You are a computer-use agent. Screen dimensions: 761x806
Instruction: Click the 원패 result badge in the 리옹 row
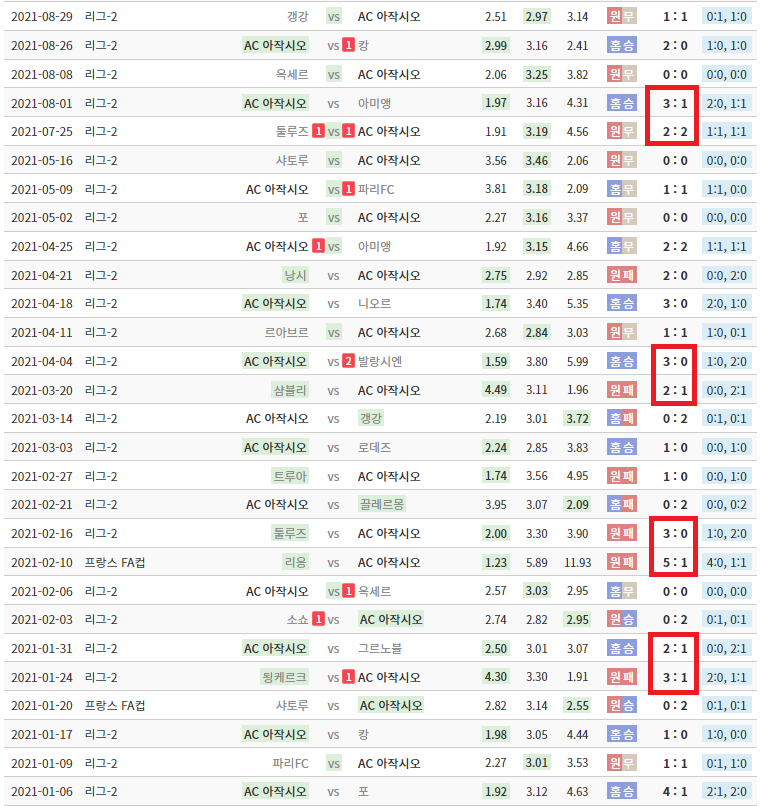[621, 562]
